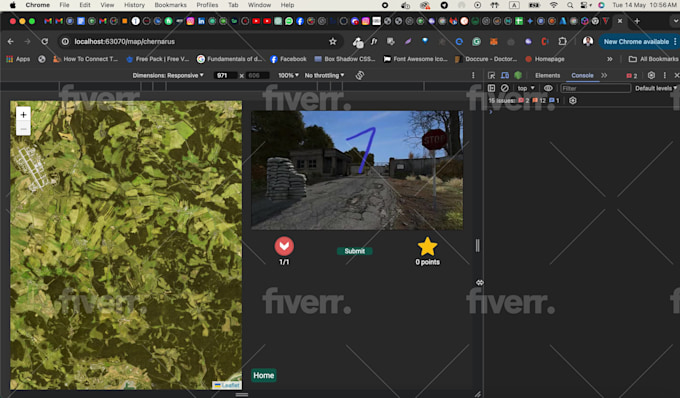
Task: Click the viewport side resize handle
Action: click(x=477, y=245)
